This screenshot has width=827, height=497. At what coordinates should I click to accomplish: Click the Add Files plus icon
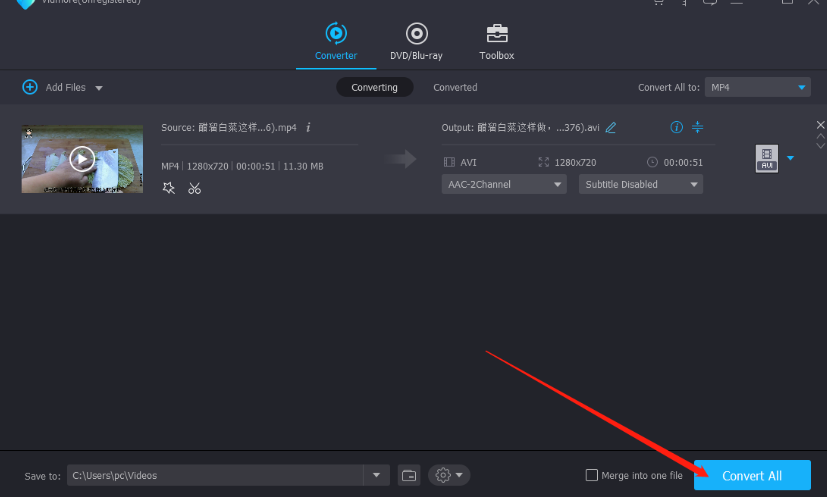30,87
